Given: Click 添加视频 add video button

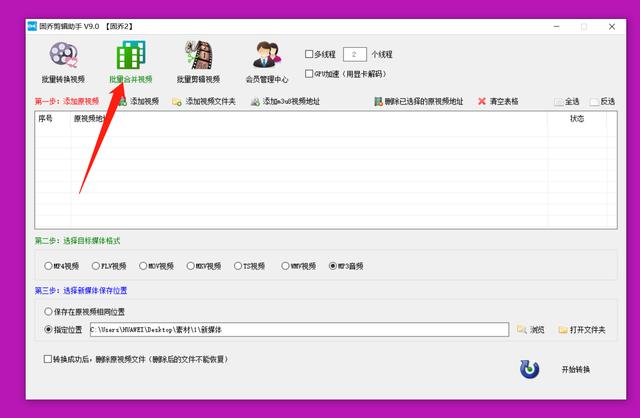Looking at the screenshot, I should click(139, 101).
